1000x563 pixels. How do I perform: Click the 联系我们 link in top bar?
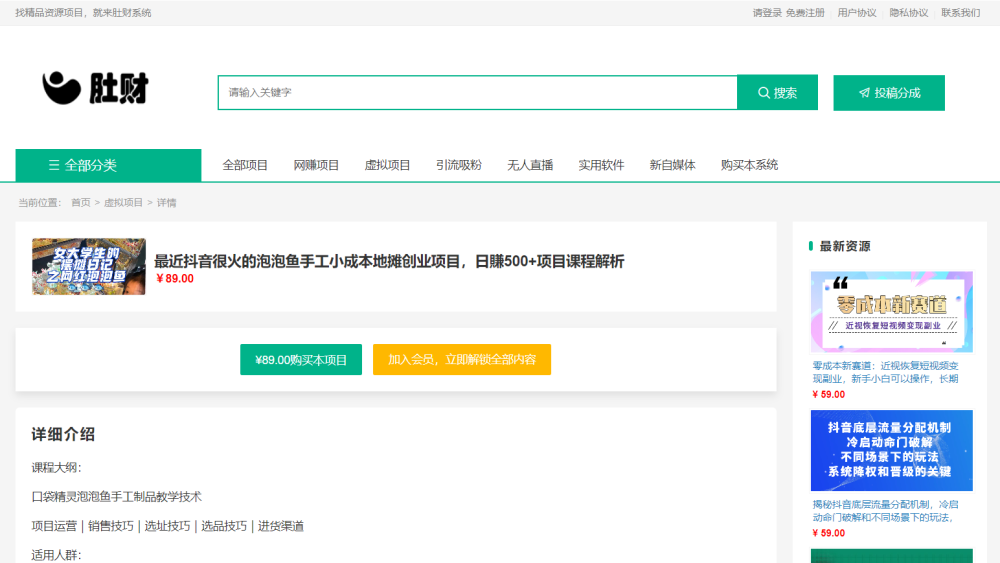pos(960,13)
